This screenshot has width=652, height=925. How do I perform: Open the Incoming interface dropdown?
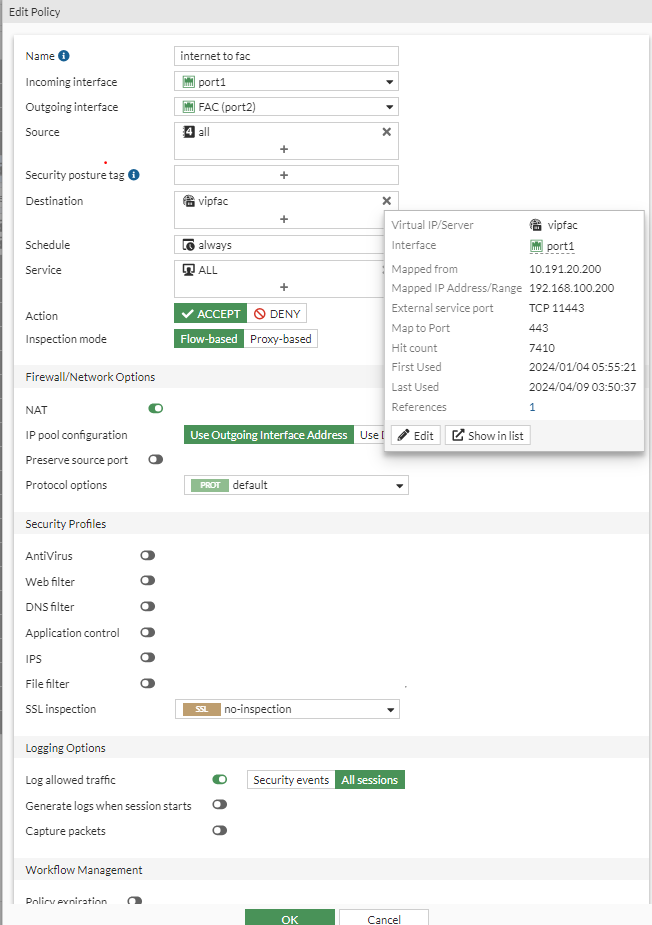pos(286,82)
